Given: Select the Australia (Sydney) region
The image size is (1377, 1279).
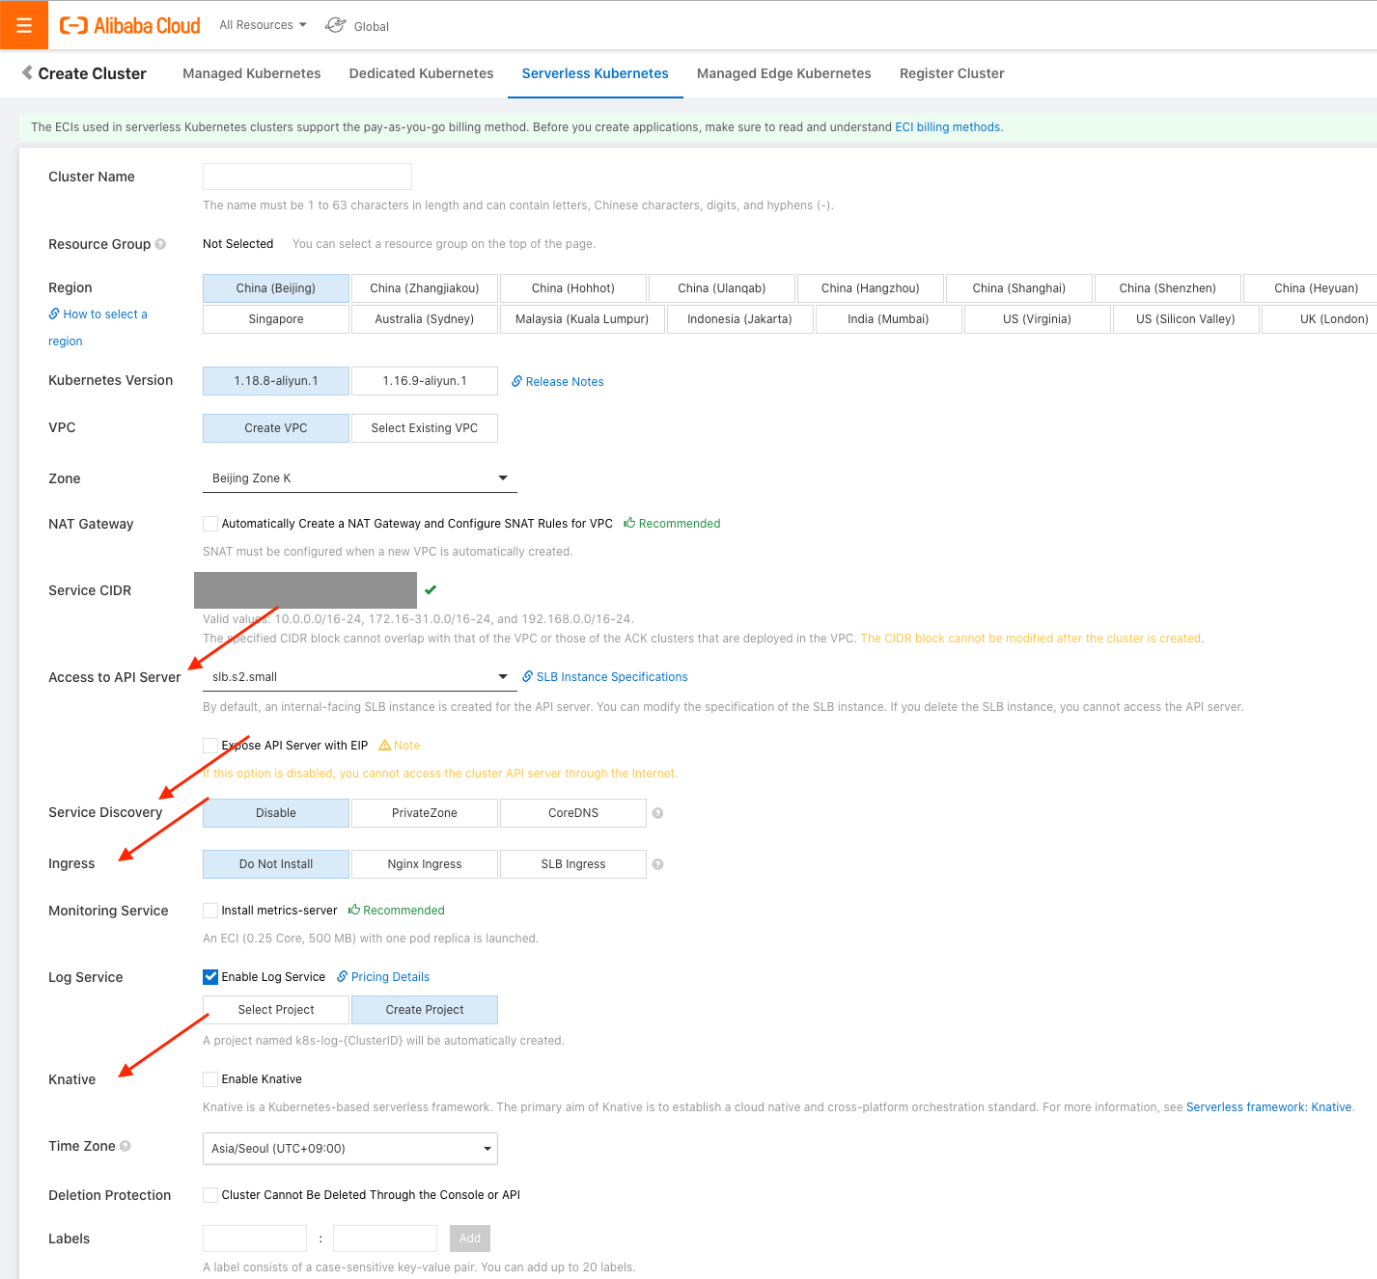Looking at the screenshot, I should point(424,319).
